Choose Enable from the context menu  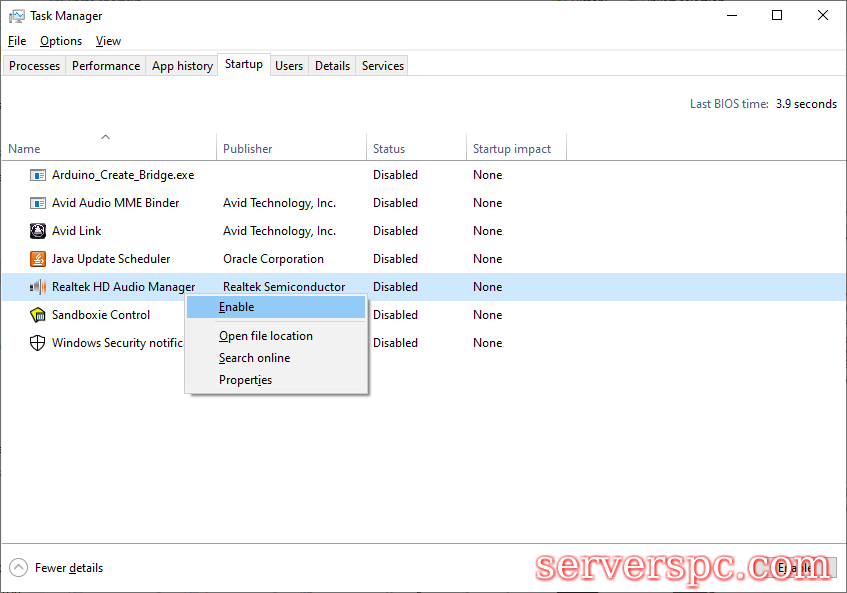click(237, 307)
